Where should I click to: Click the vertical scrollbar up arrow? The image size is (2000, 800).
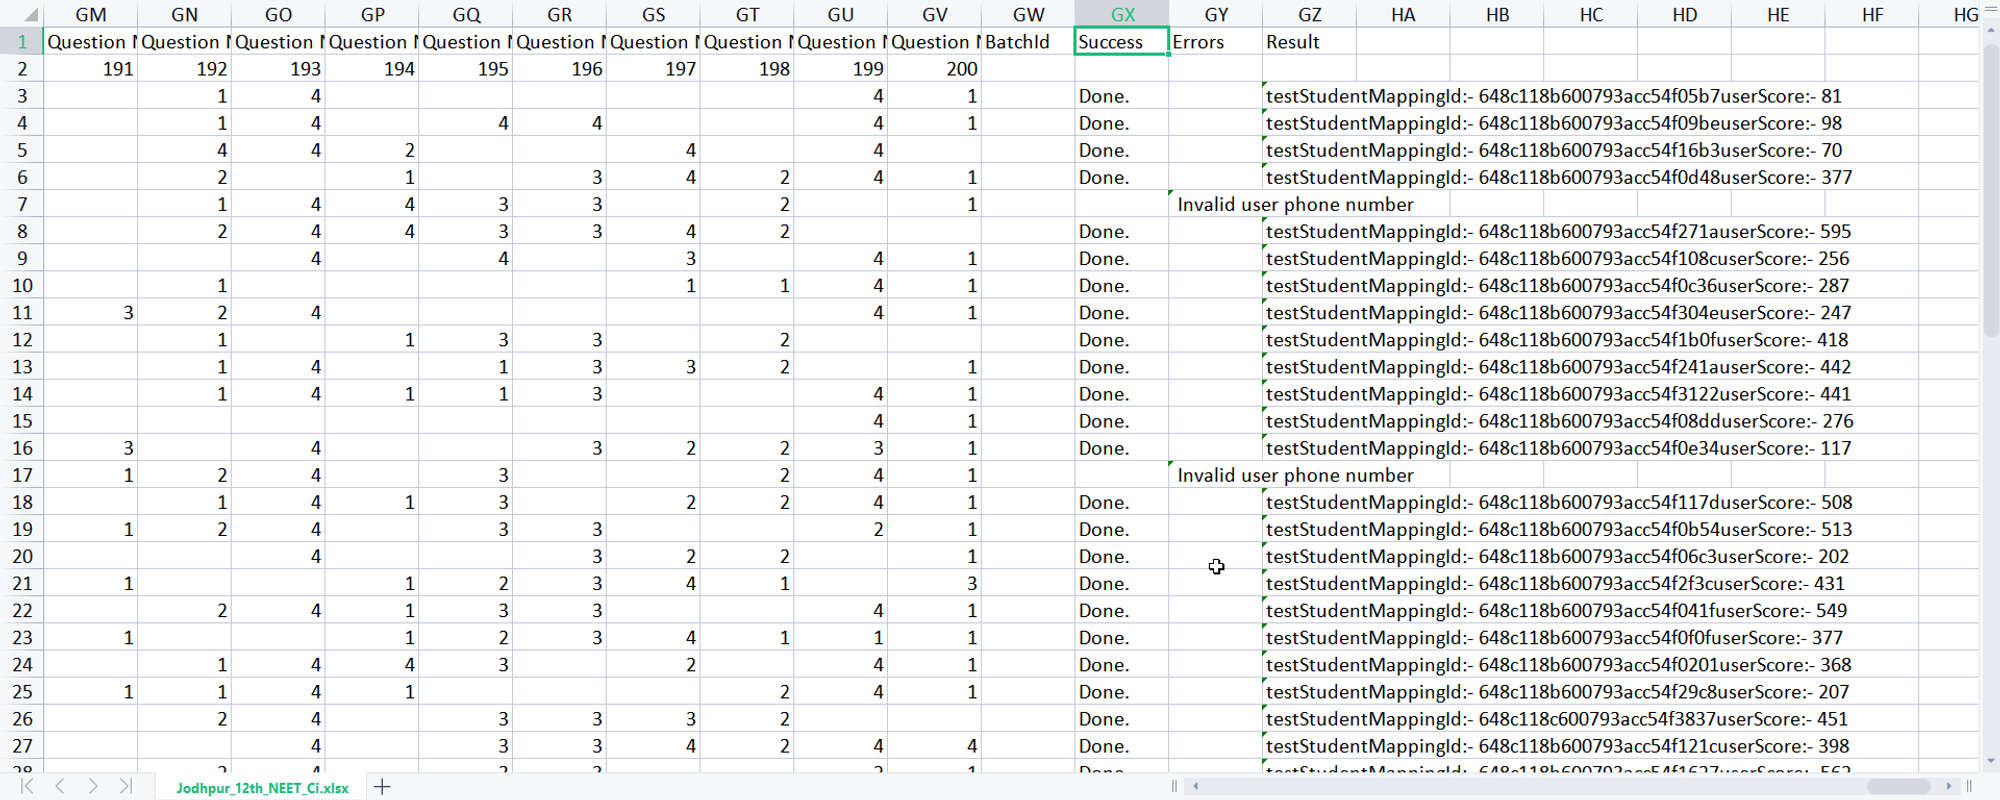pyautogui.click(x=1990, y=30)
